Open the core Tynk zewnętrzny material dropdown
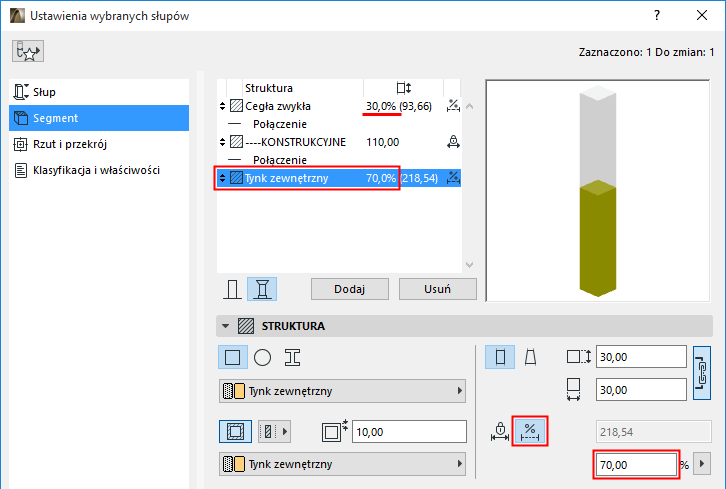Viewport: 726px width, 489px height. click(342, 391)
